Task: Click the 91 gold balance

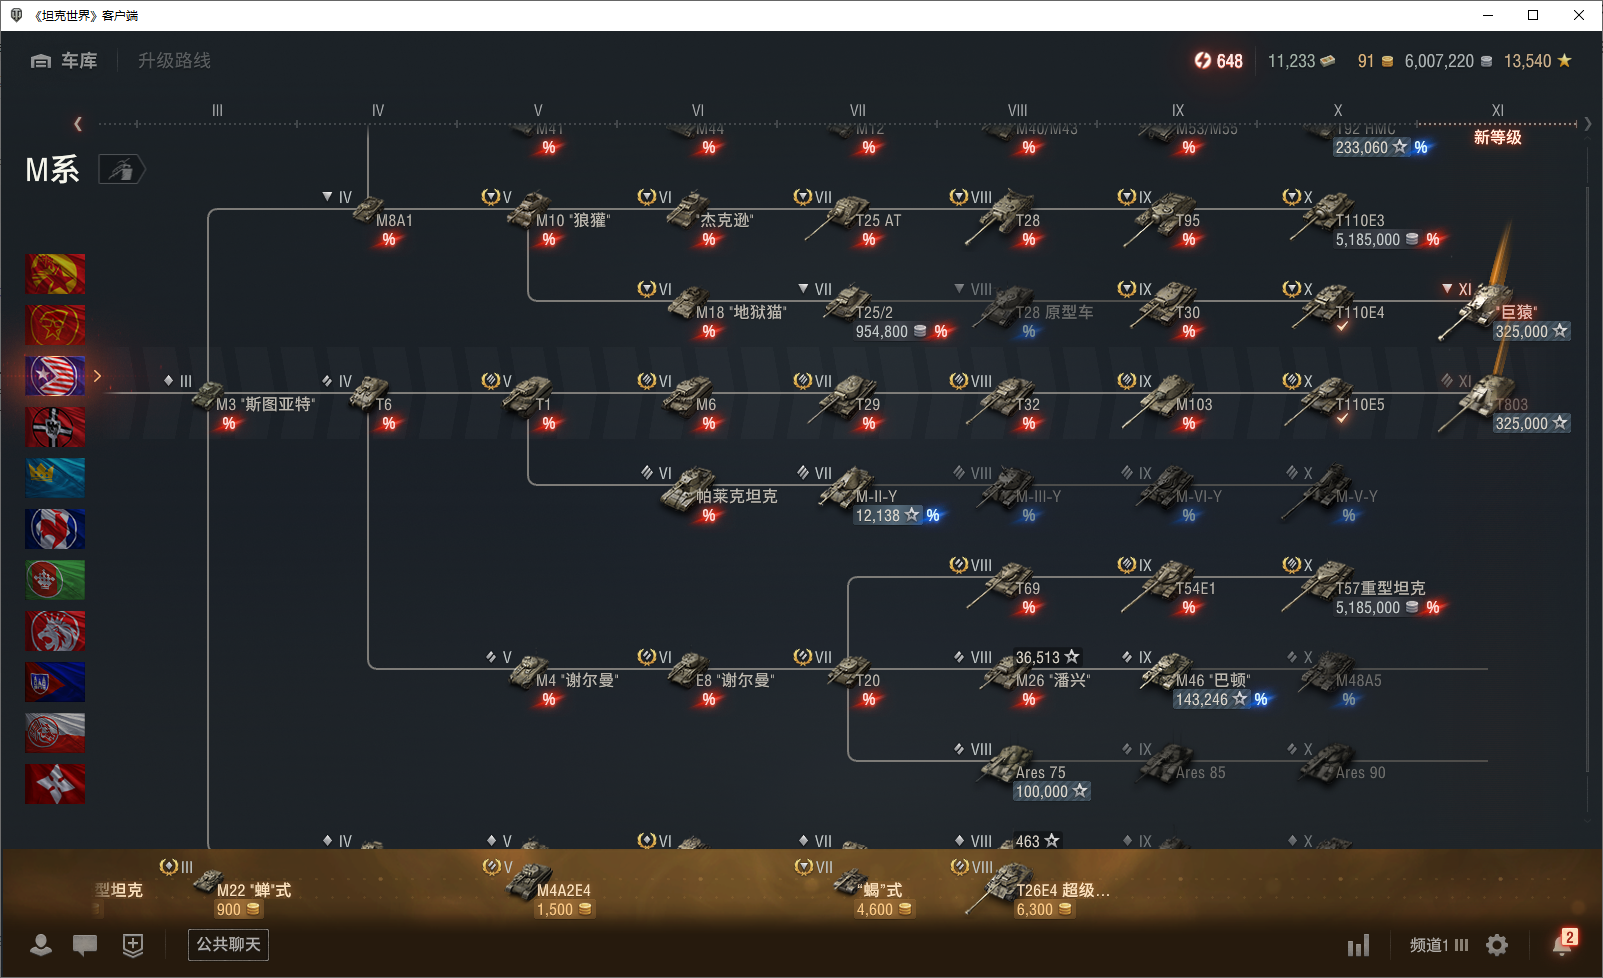Action: point(1375,61)
